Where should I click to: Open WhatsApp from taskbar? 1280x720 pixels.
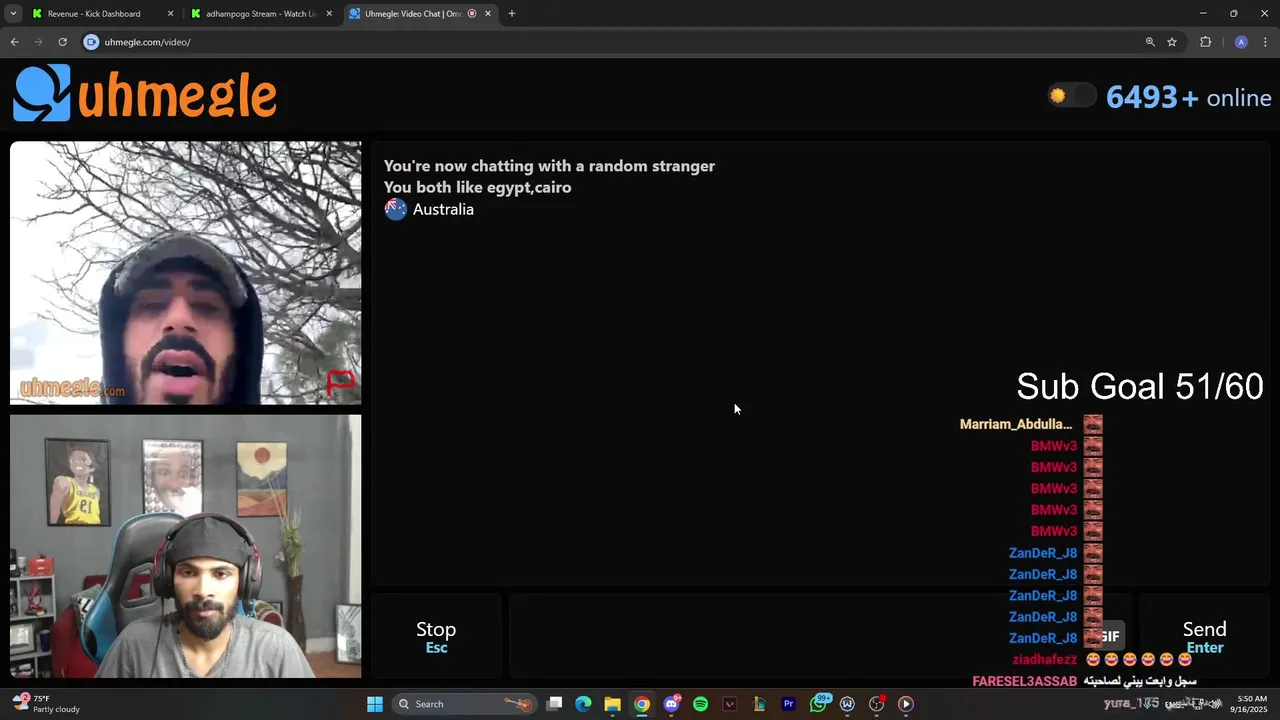pyautogui.click(x=819, y=704)
